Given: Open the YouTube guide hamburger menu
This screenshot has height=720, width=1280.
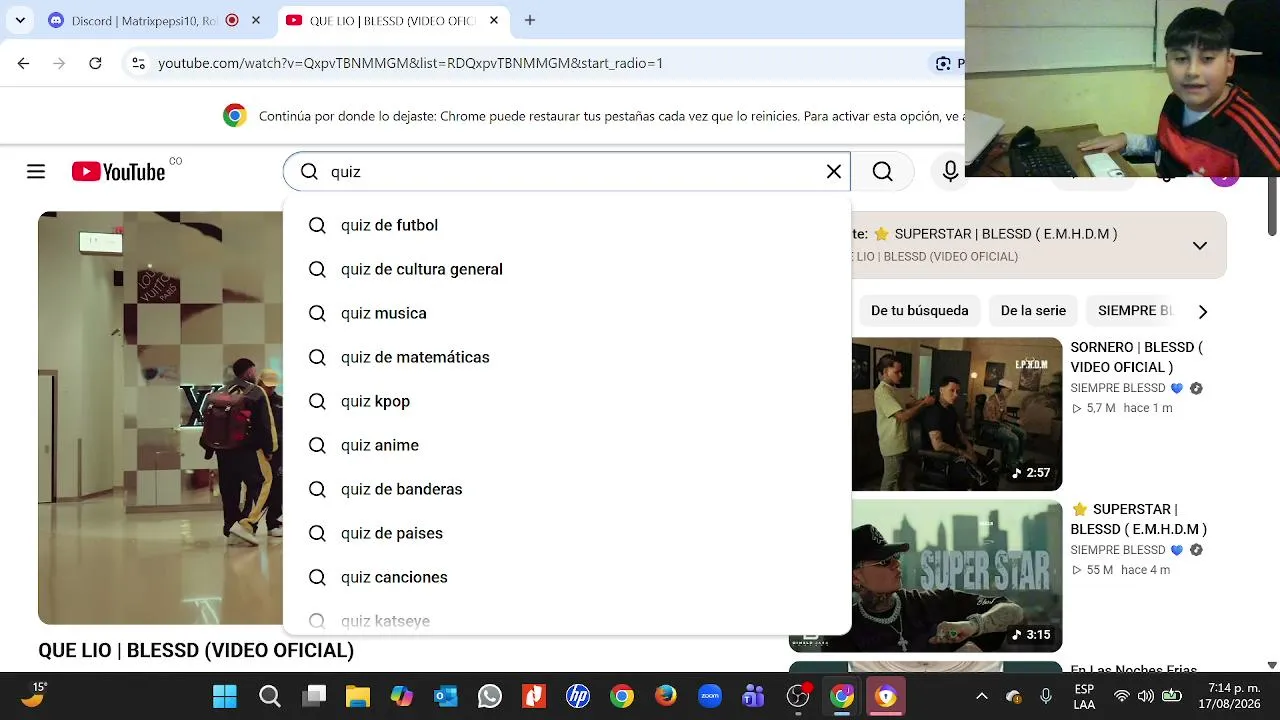Looking at the screenshot, I should coord(36,172).
